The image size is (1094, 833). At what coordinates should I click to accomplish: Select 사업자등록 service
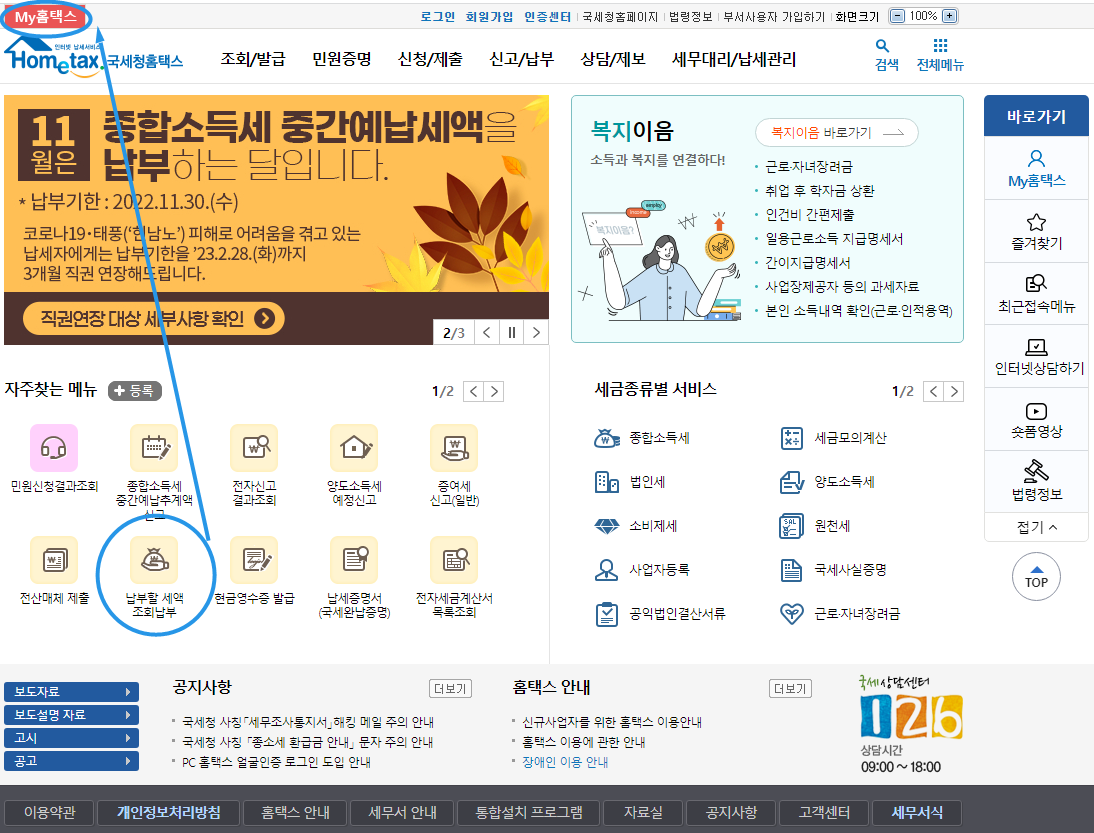[x=642, y=570]
